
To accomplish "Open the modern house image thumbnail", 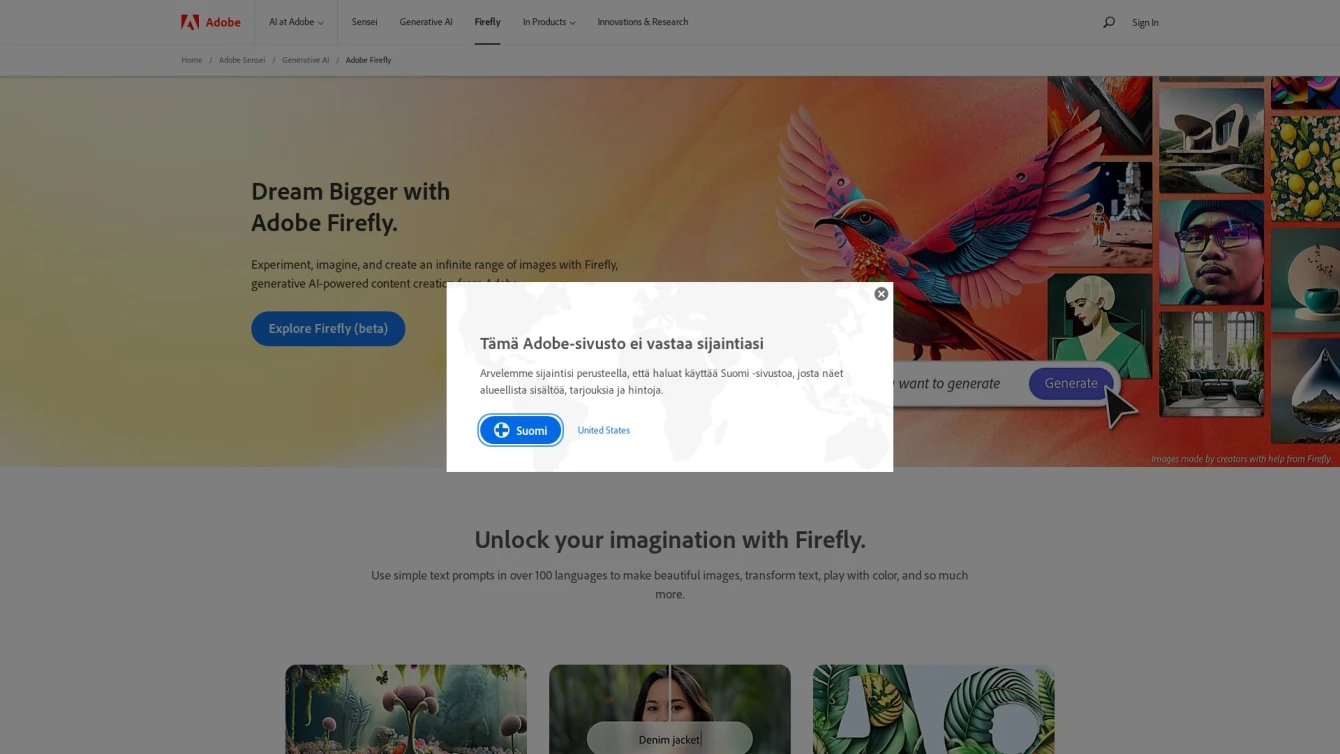I will tap(1211, 140).
